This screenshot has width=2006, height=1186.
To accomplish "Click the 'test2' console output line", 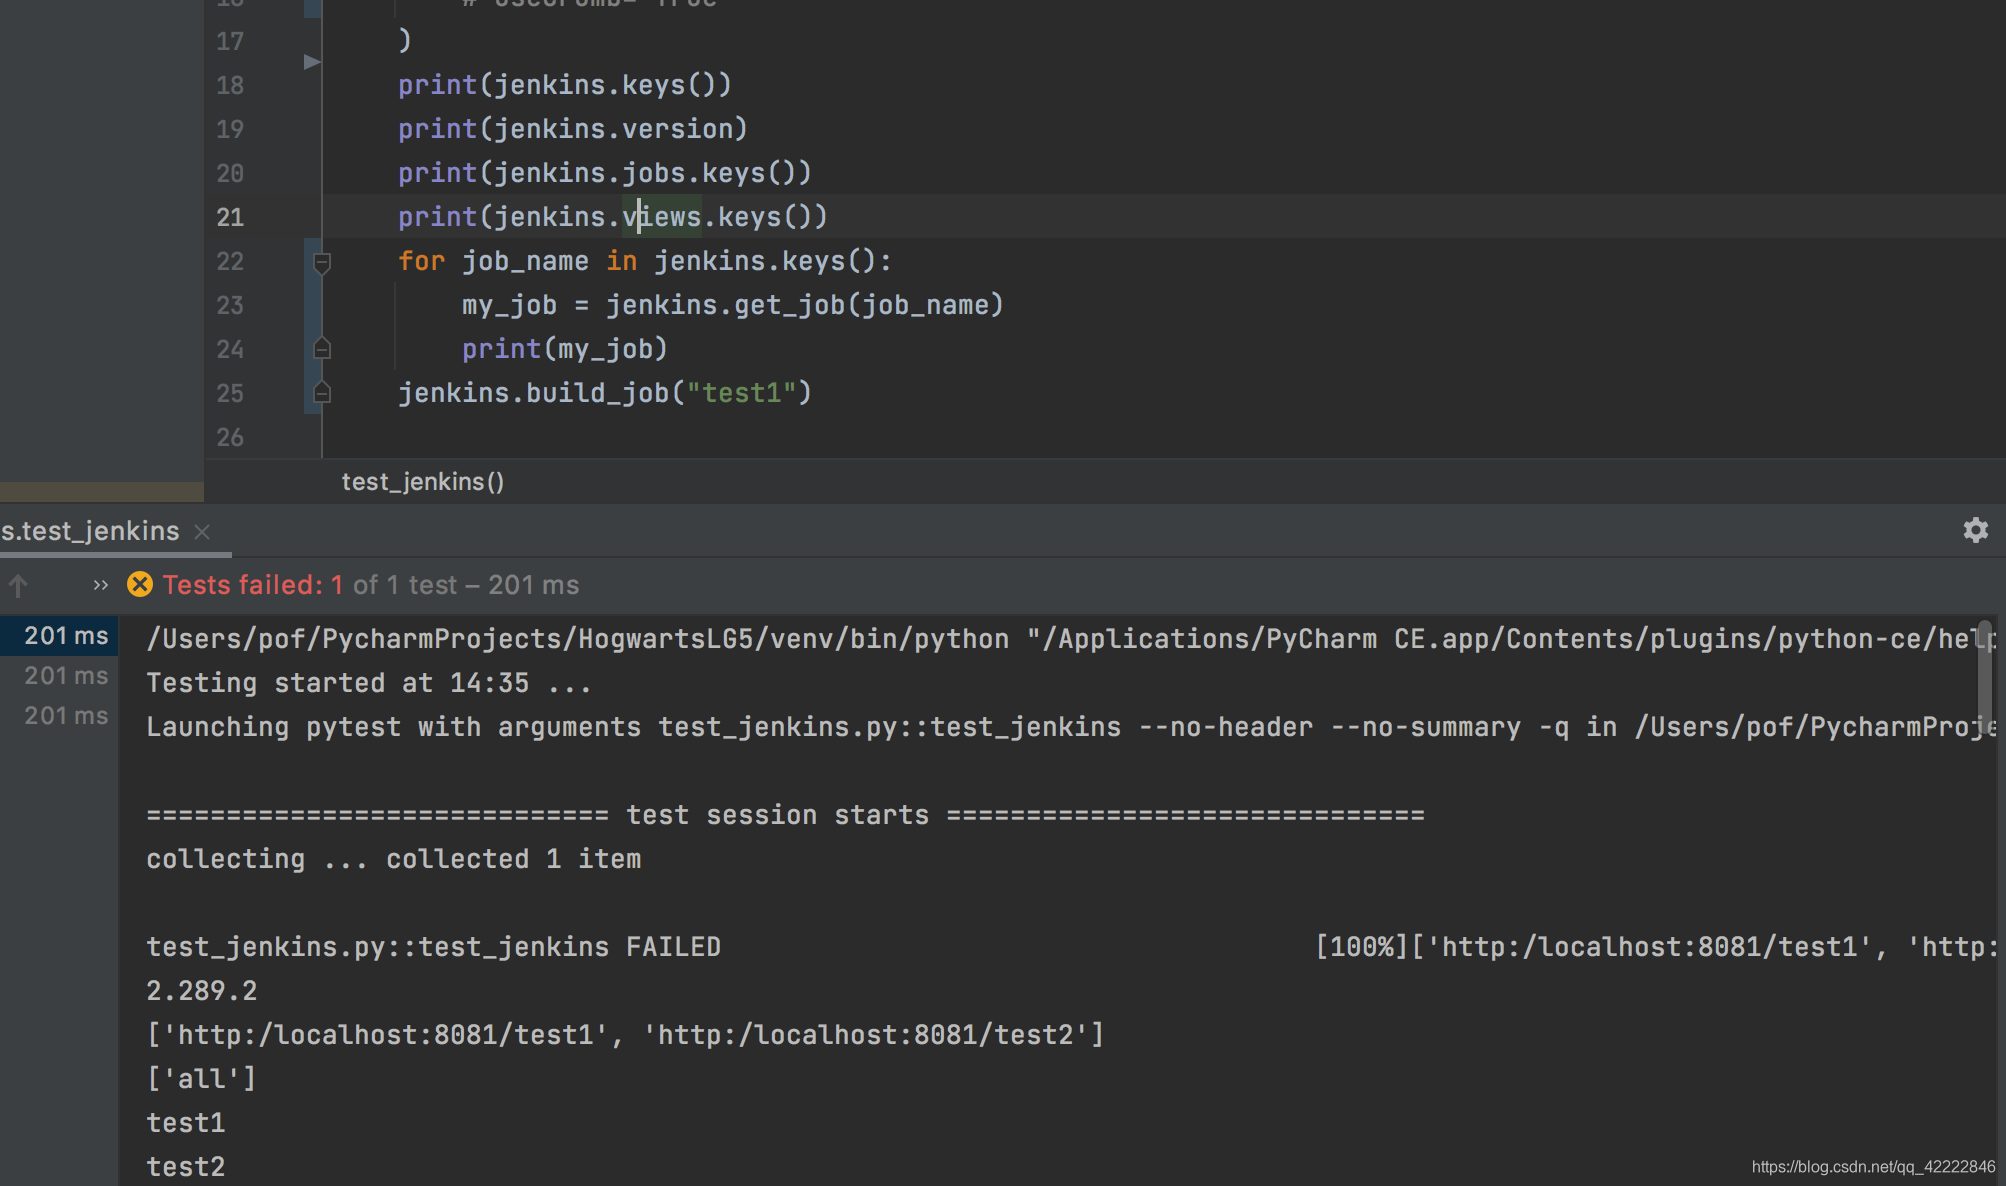I will point(186,1167).
